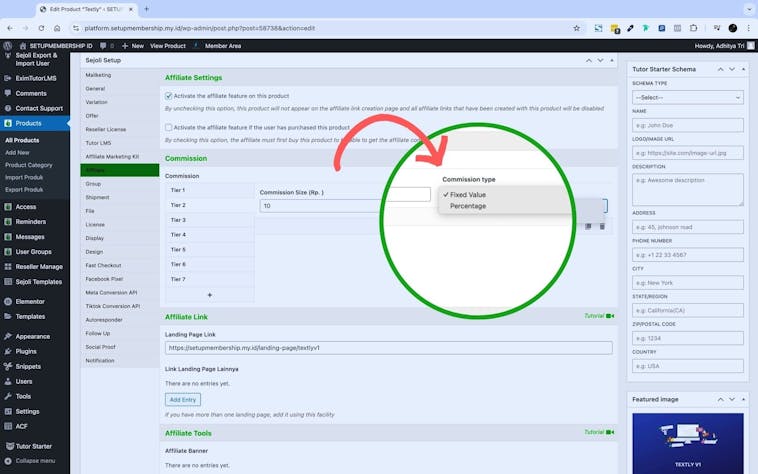The width and height of the screenshot is (758, 474).
Task: Enable affiliate feature for purchased users checkbox
Action: click(169, 128)
